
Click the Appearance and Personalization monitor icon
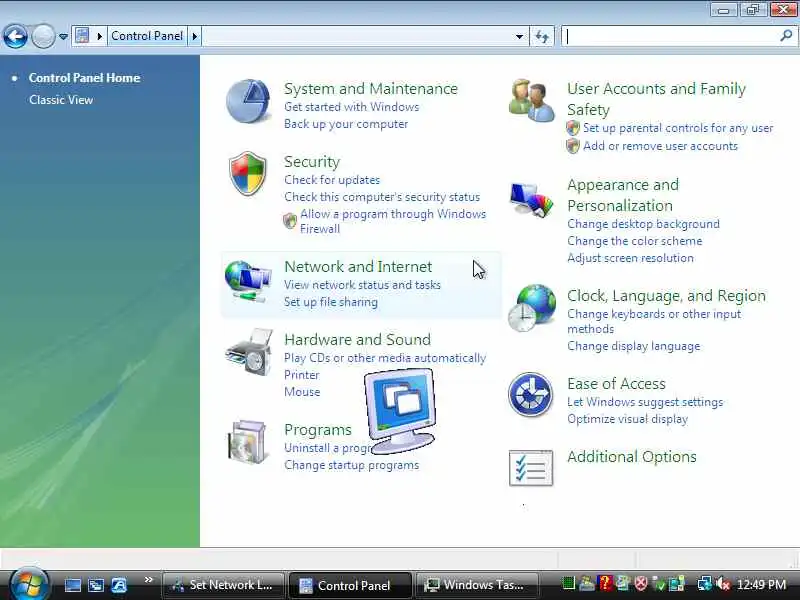531,200
